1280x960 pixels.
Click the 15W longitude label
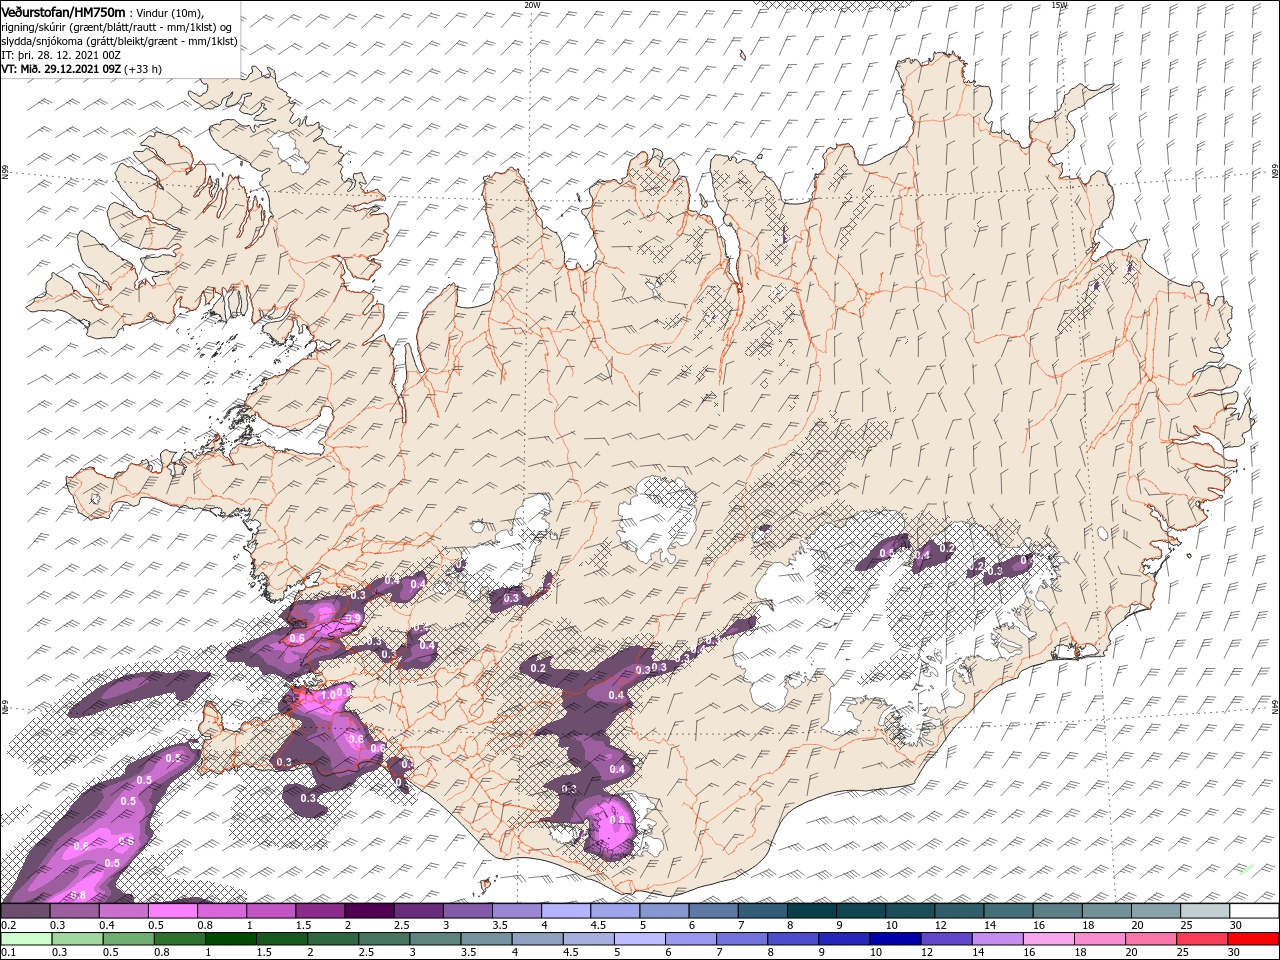pos(1059,5)
